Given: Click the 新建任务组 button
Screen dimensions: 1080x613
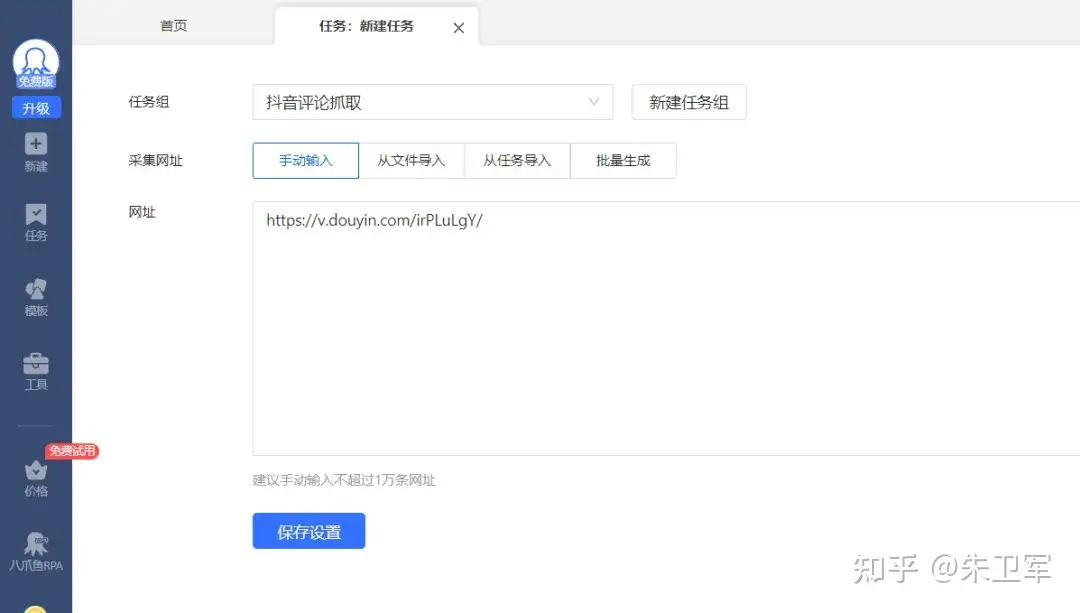Looking at the screenshot, I should point(689,102).
